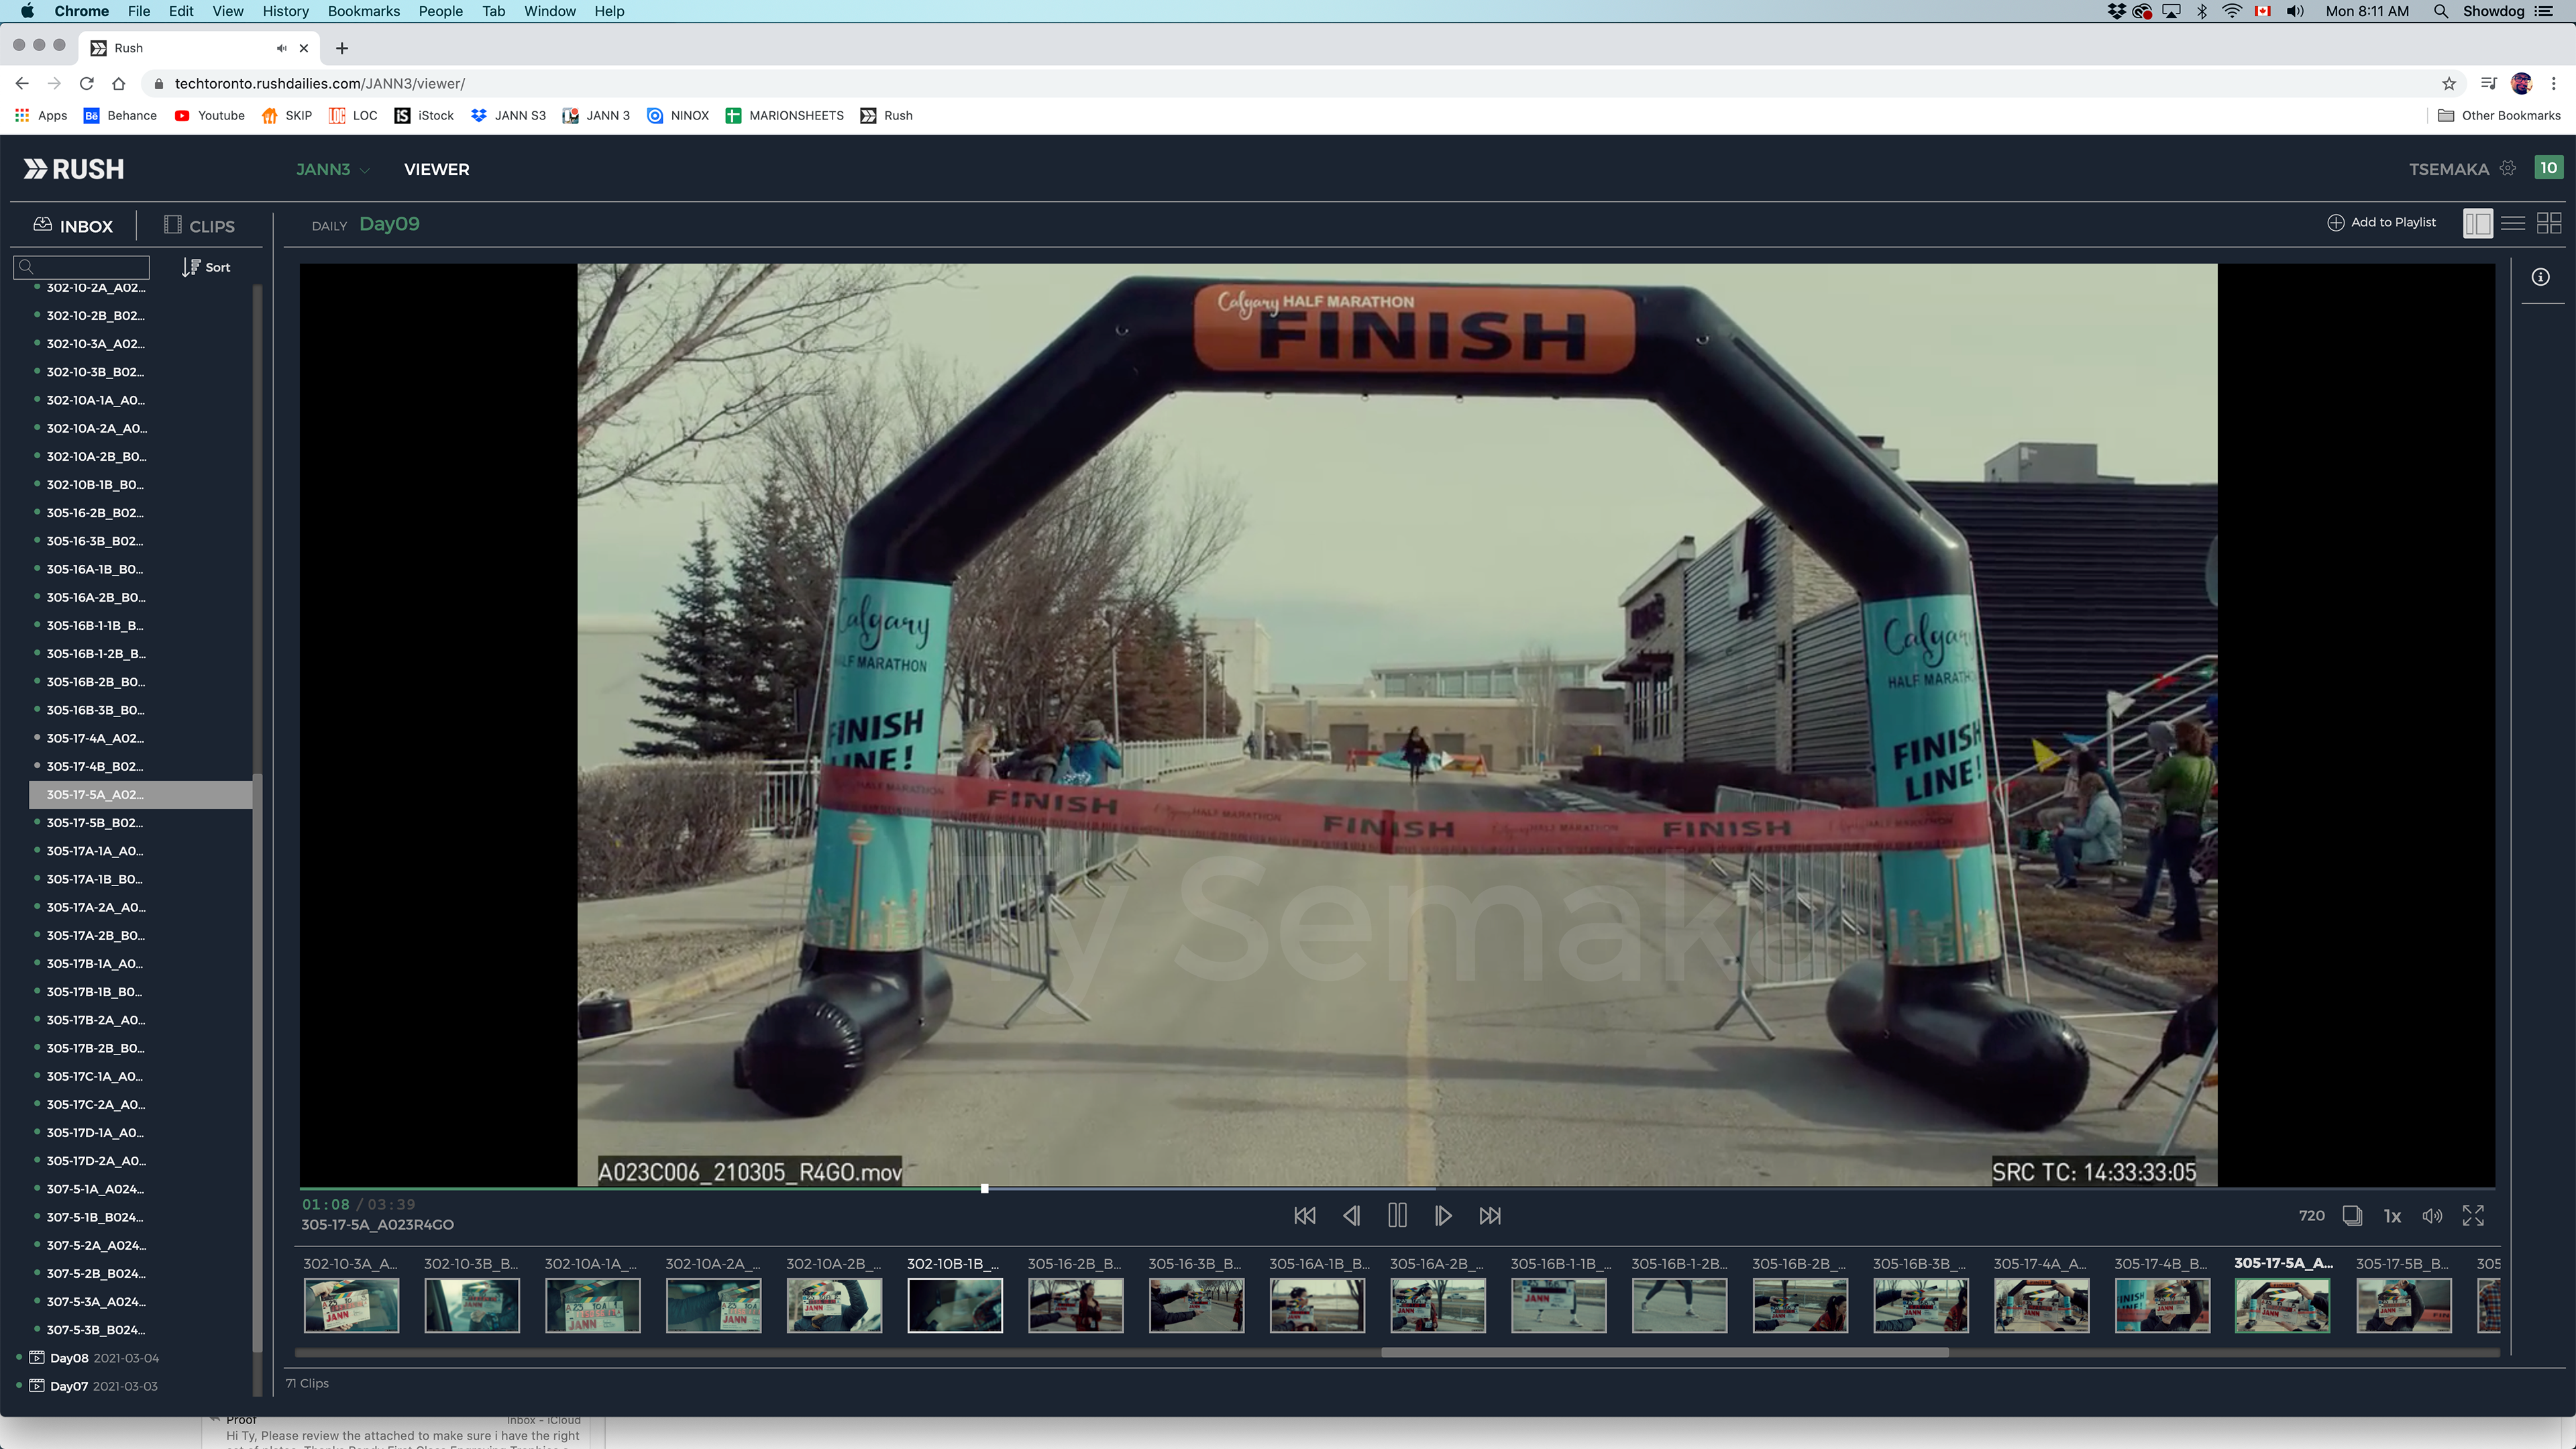Image resolution: width=2576 pixels, height=1449 pixels.
Task: Skip to previous clip button
Action: [x=1304, y=1215]
